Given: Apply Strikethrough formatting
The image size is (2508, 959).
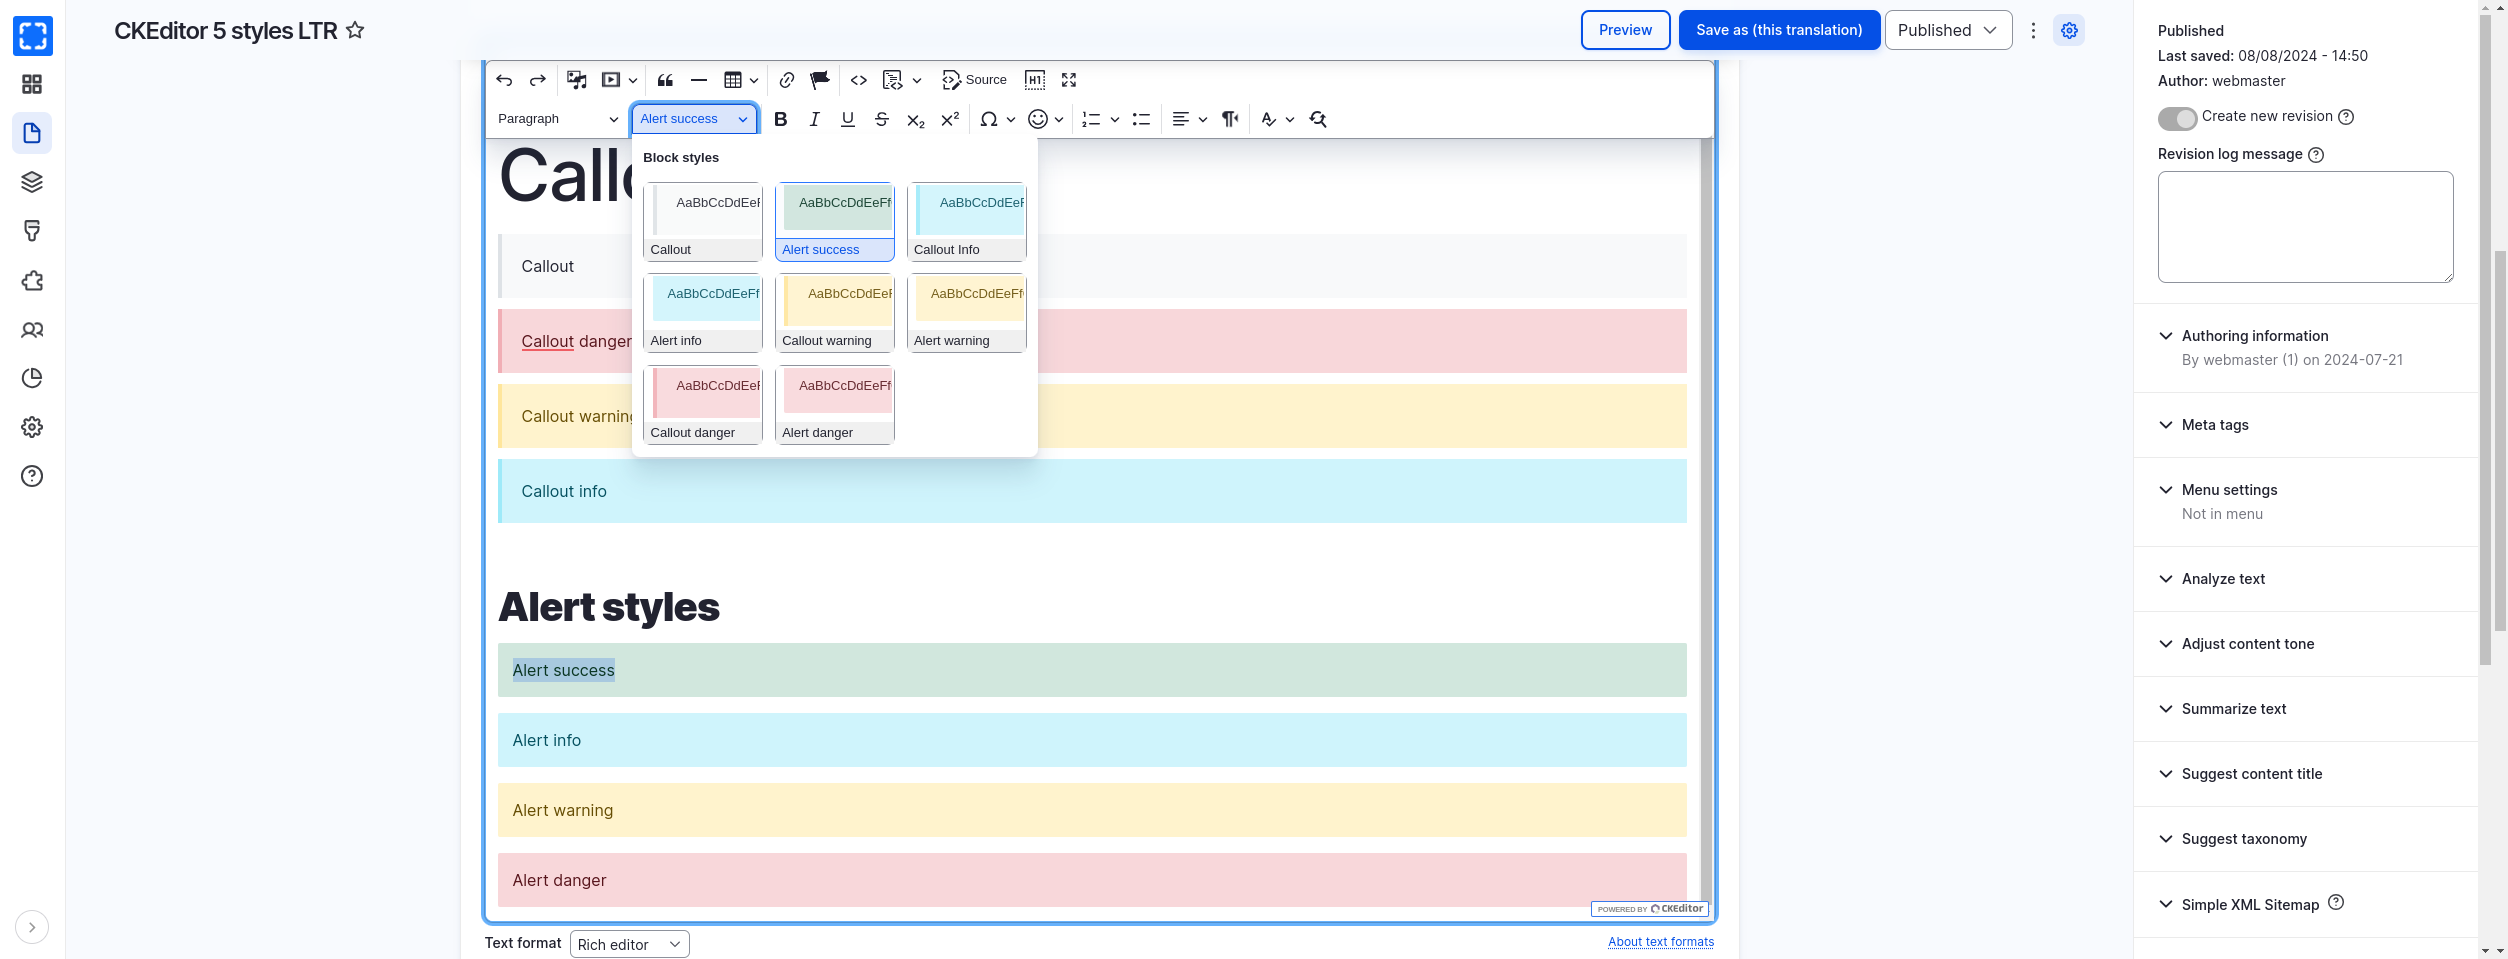Looking at the screenshot, I should click(881, 119).
